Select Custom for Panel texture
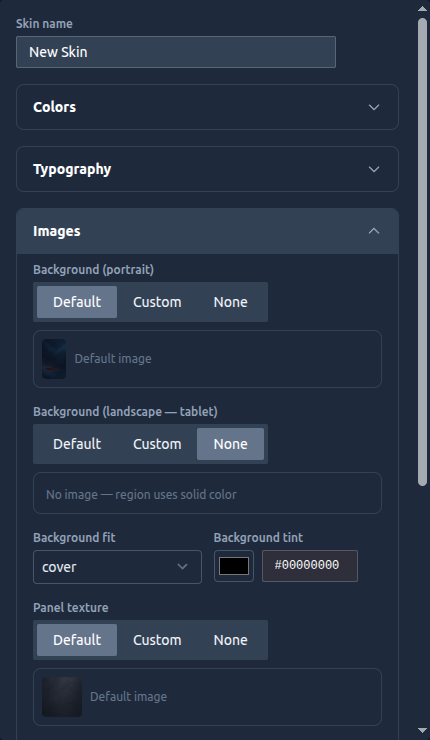 [x=157, y=640]
